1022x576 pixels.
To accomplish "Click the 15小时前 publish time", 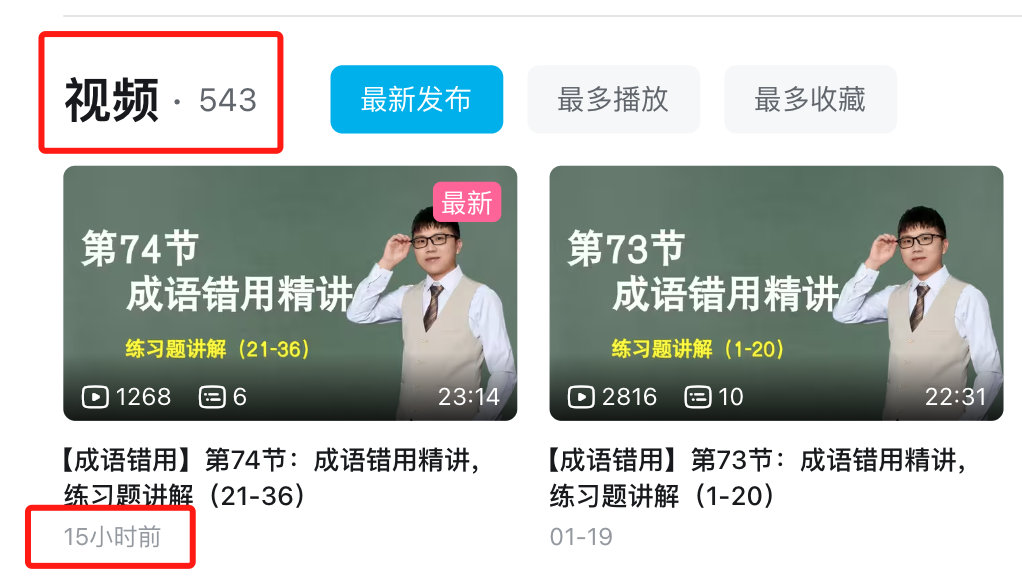I will pyautogui.click(x=111, y=537).
